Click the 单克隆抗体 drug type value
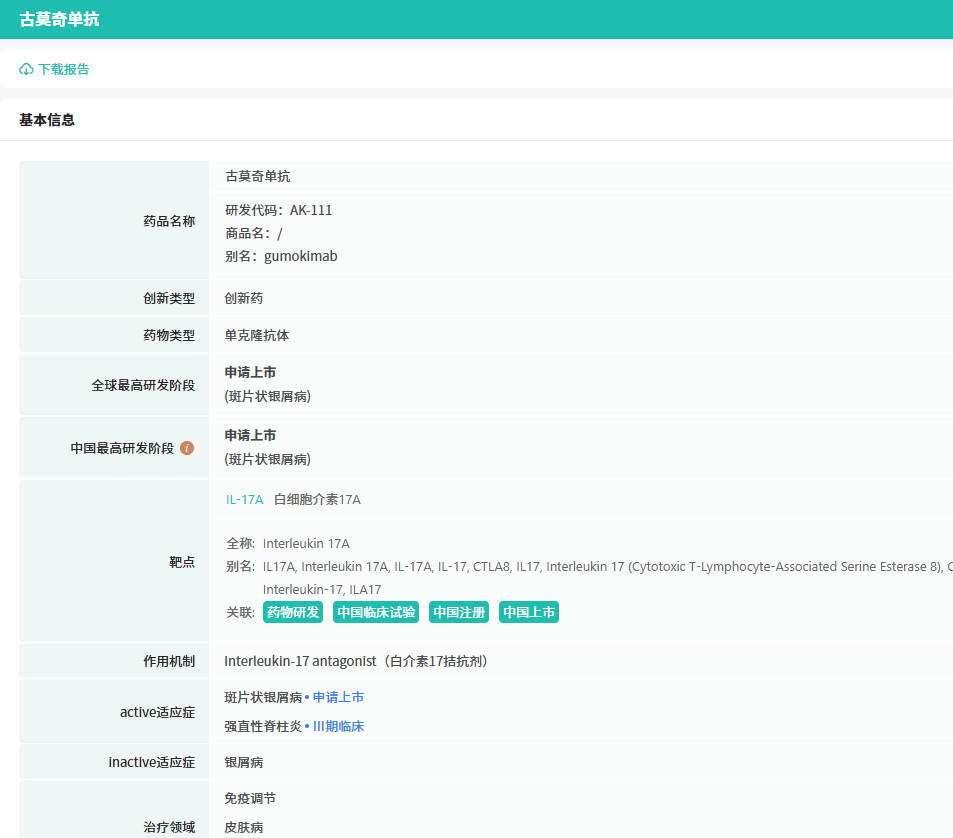Image resolution: width=953 pixels, height=838 pixels. click(257, 335)
